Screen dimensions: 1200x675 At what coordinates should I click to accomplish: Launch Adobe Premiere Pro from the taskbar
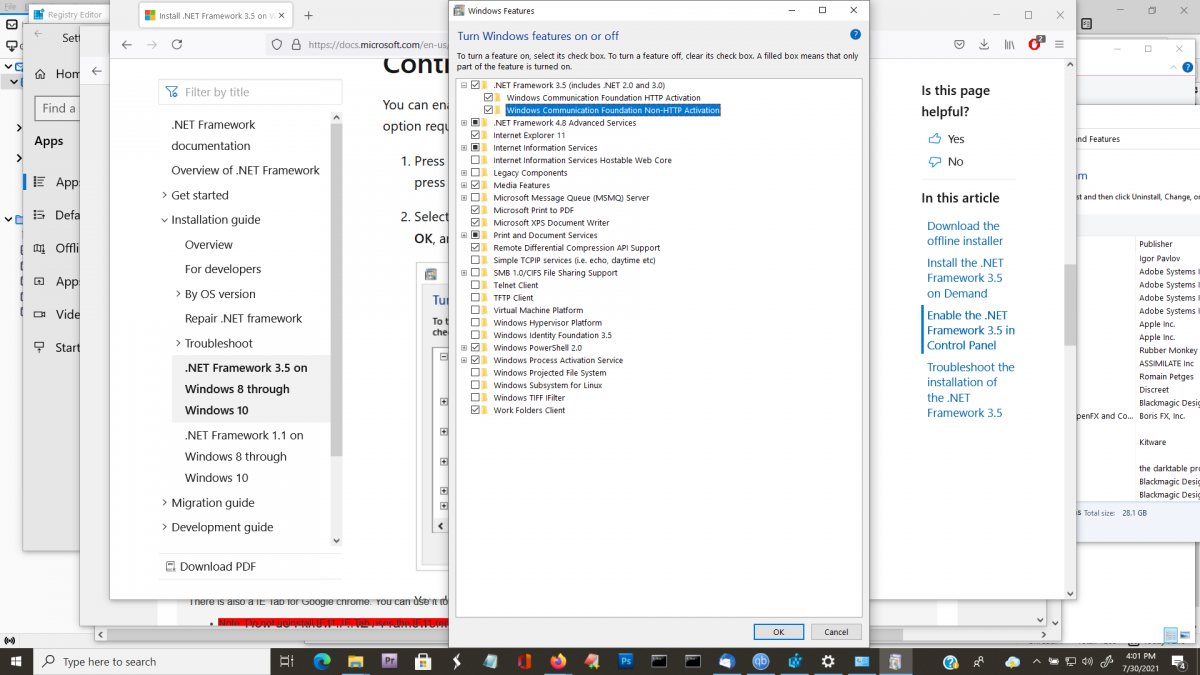(389, 661)
